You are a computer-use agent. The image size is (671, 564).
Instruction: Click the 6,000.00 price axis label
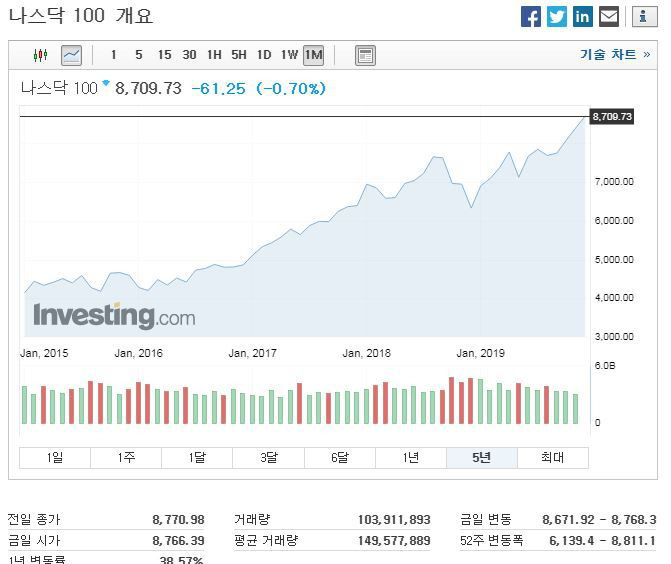pos(614,221)
